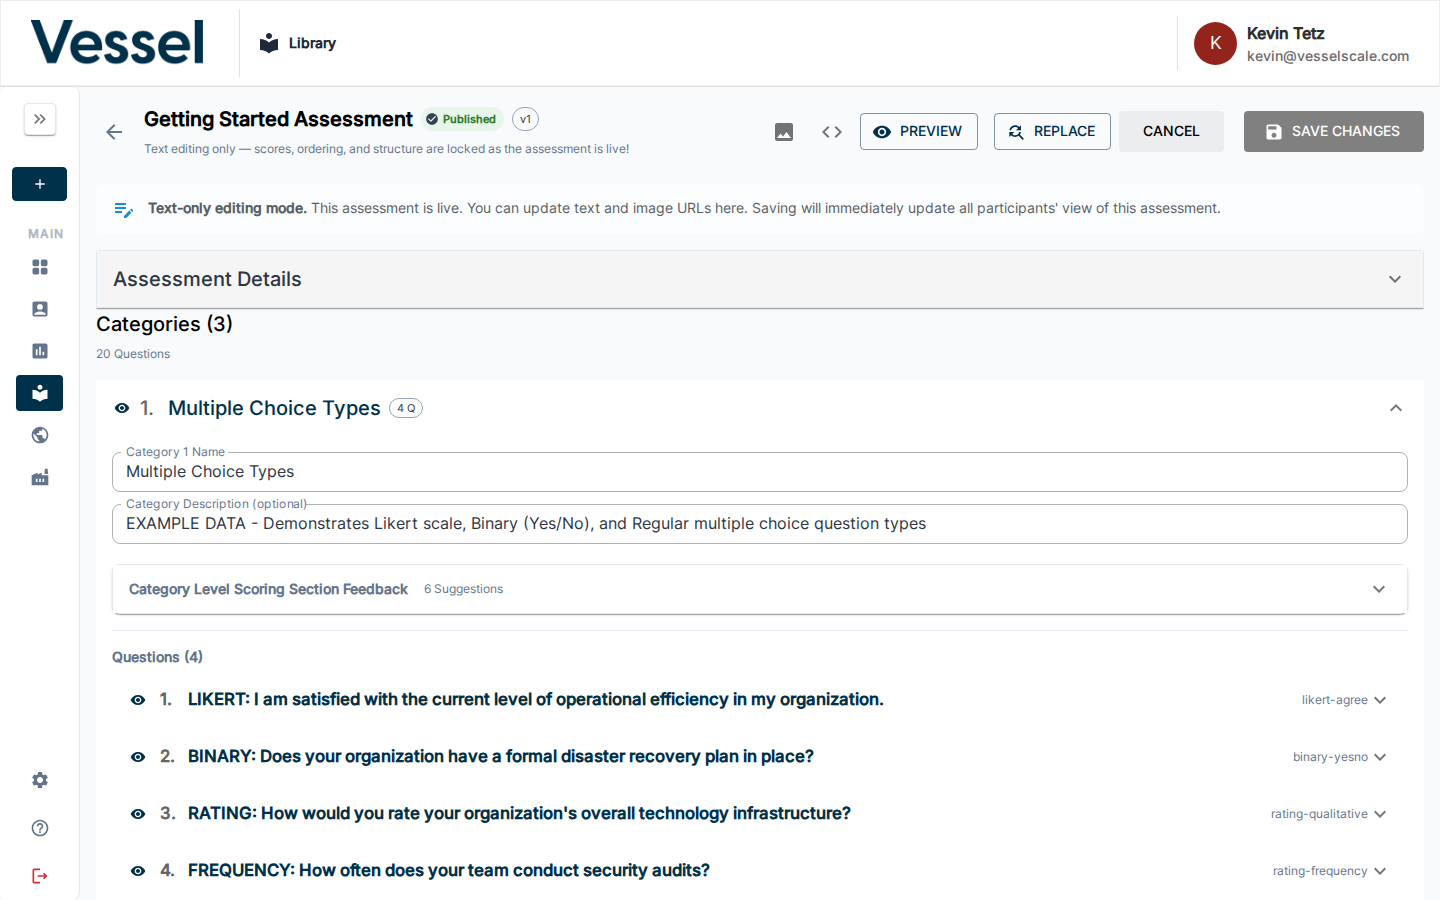The width and height of the screenshot is (1440, 900).
Task: Open LIKERT satisfaction question row
Action: pyautogui.click(x=760, y=700)
